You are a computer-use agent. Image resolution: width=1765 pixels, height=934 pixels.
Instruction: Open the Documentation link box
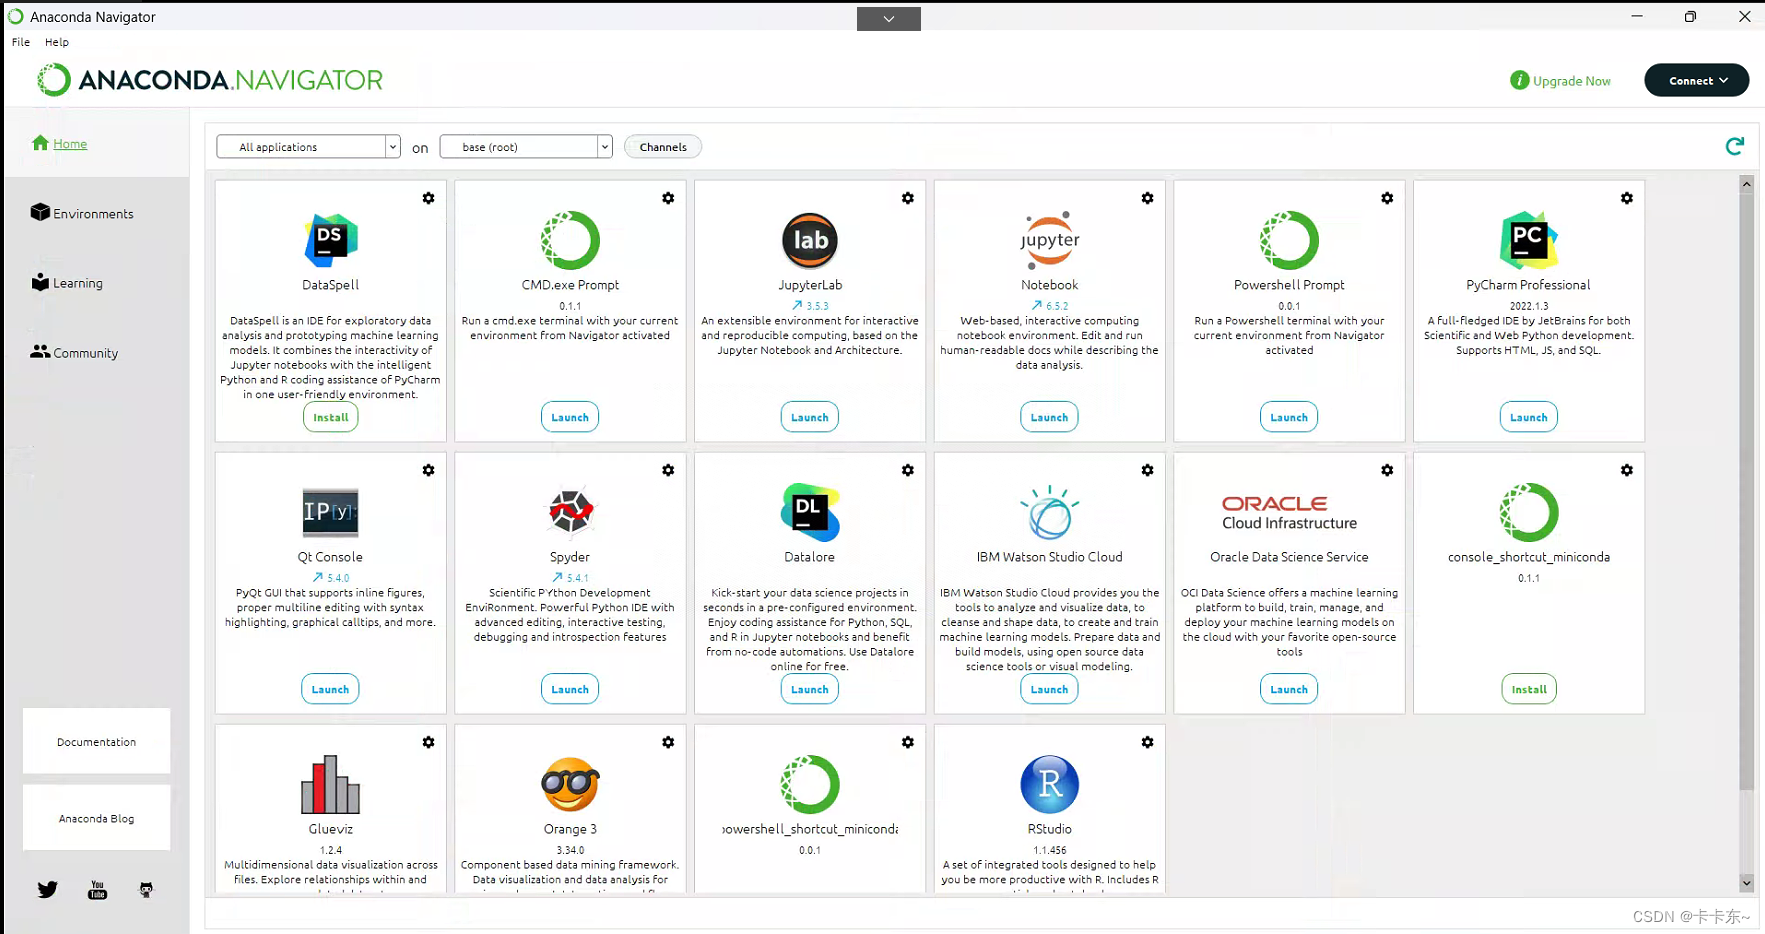point(96,741)
